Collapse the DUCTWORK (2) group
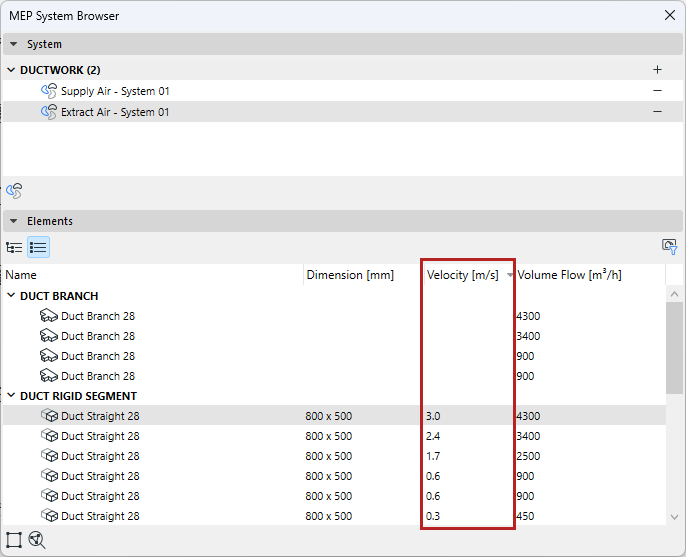 [x=11, y=70]
